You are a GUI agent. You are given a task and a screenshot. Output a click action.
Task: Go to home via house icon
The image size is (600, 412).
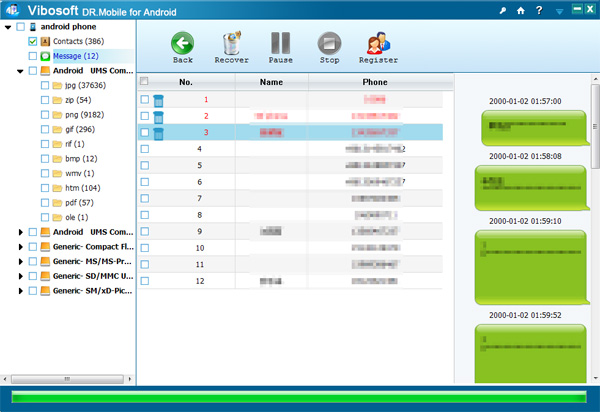coord(521,11)
